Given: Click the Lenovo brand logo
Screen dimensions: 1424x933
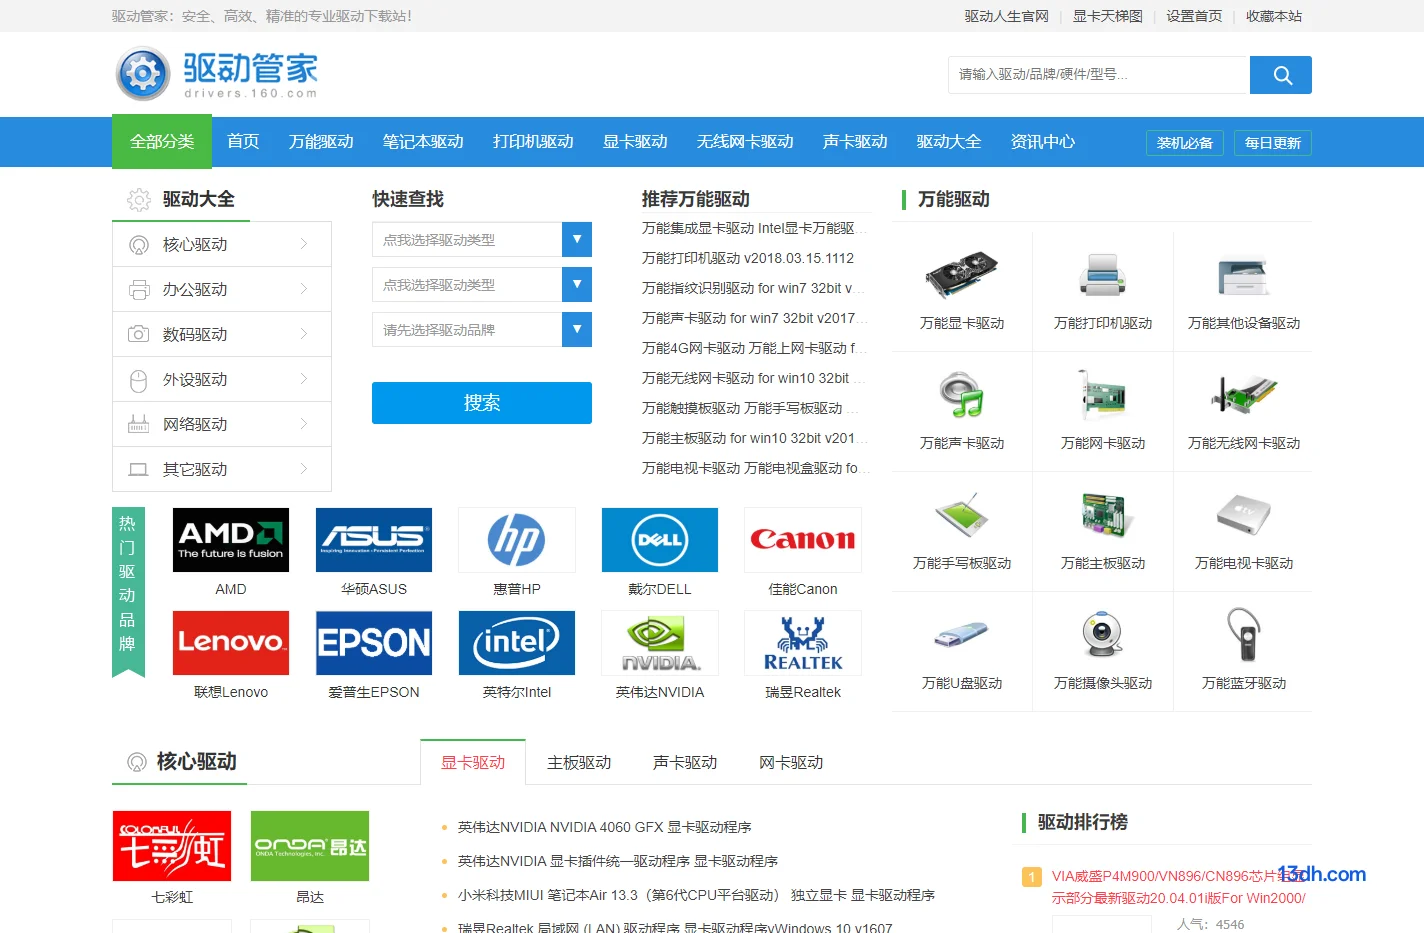Looking at the screenshot, I should (231, 643).
